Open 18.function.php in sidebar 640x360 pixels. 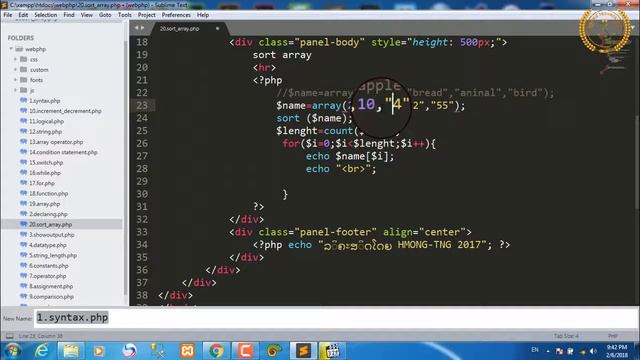48,193
